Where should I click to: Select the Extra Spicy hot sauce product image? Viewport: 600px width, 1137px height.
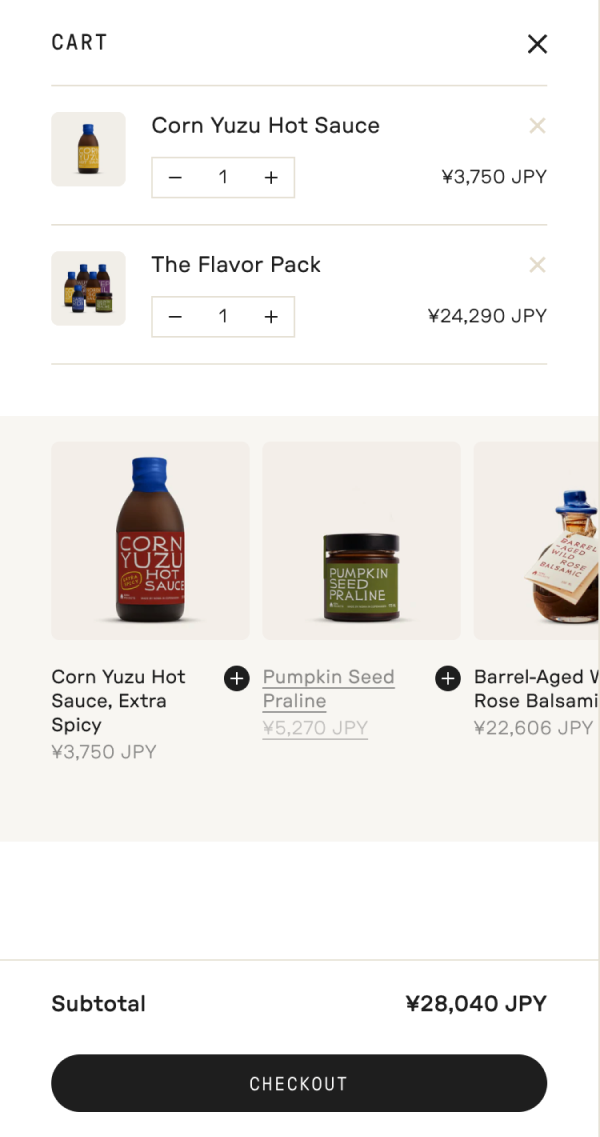(x=150, y=541)
